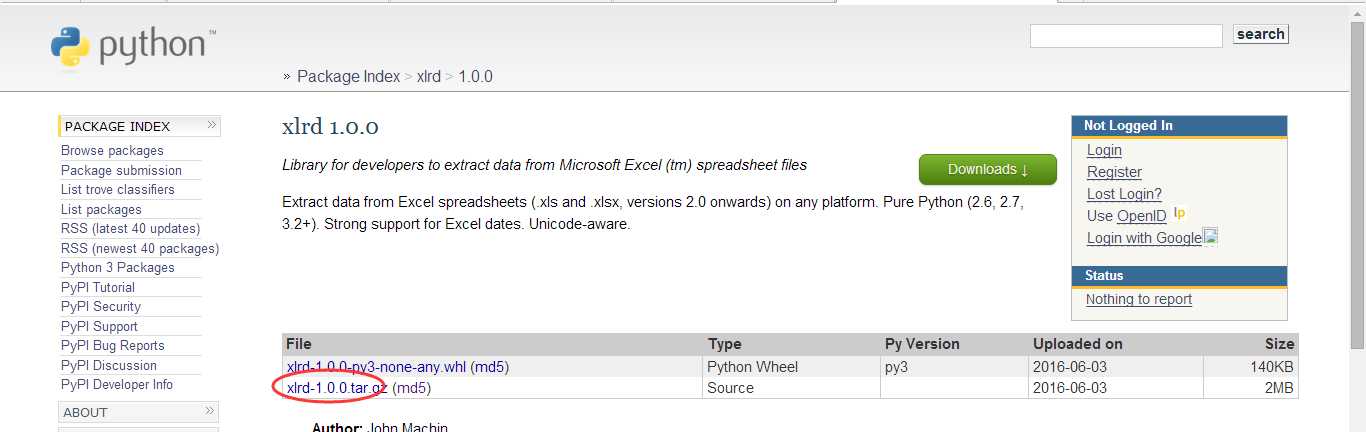This screenshot has height=432, width=1366.
Task: Open PyPI Tutorial sidebar link
Action: pos(98,287)
